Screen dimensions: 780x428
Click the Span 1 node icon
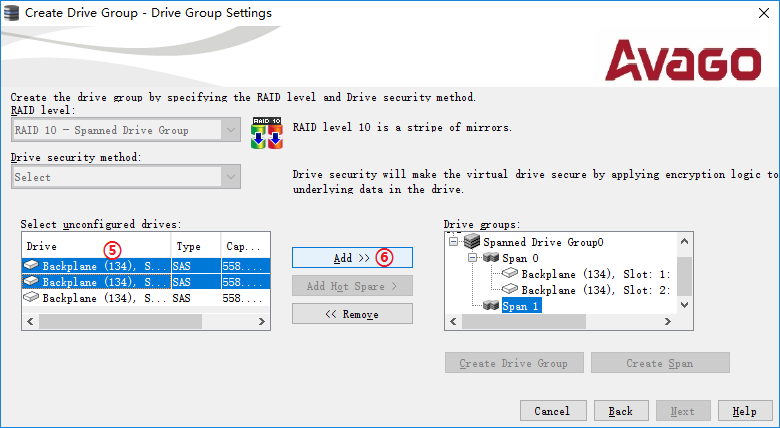[x=490, y=305]
